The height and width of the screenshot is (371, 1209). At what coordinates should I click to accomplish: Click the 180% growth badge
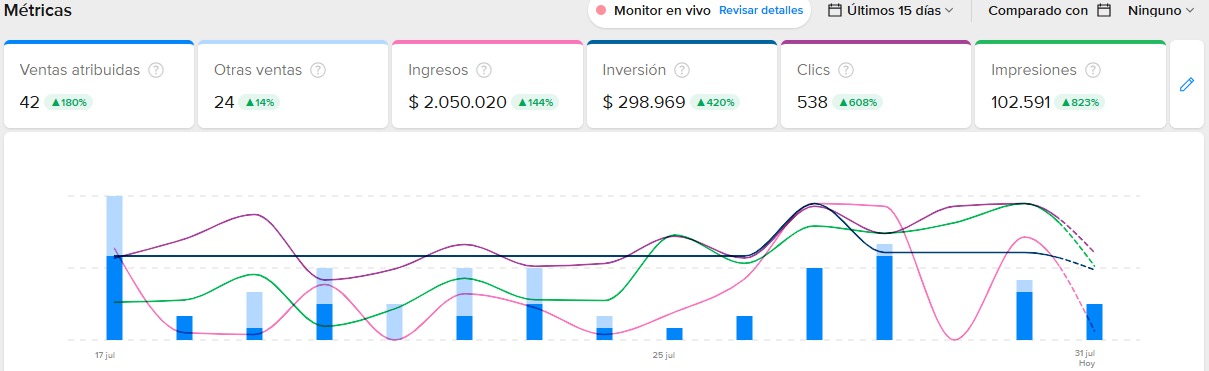(x=69, y=102)
